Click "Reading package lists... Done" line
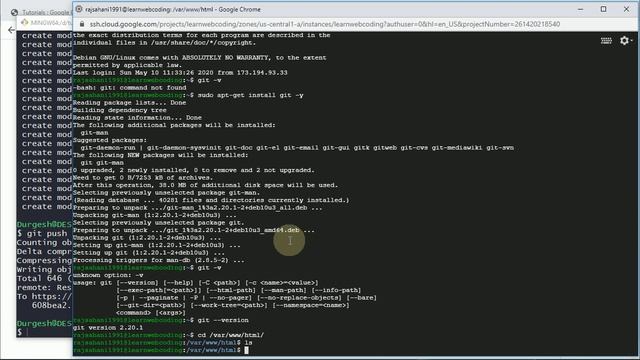This screenshot has height=360, width=640. (129, 103)
